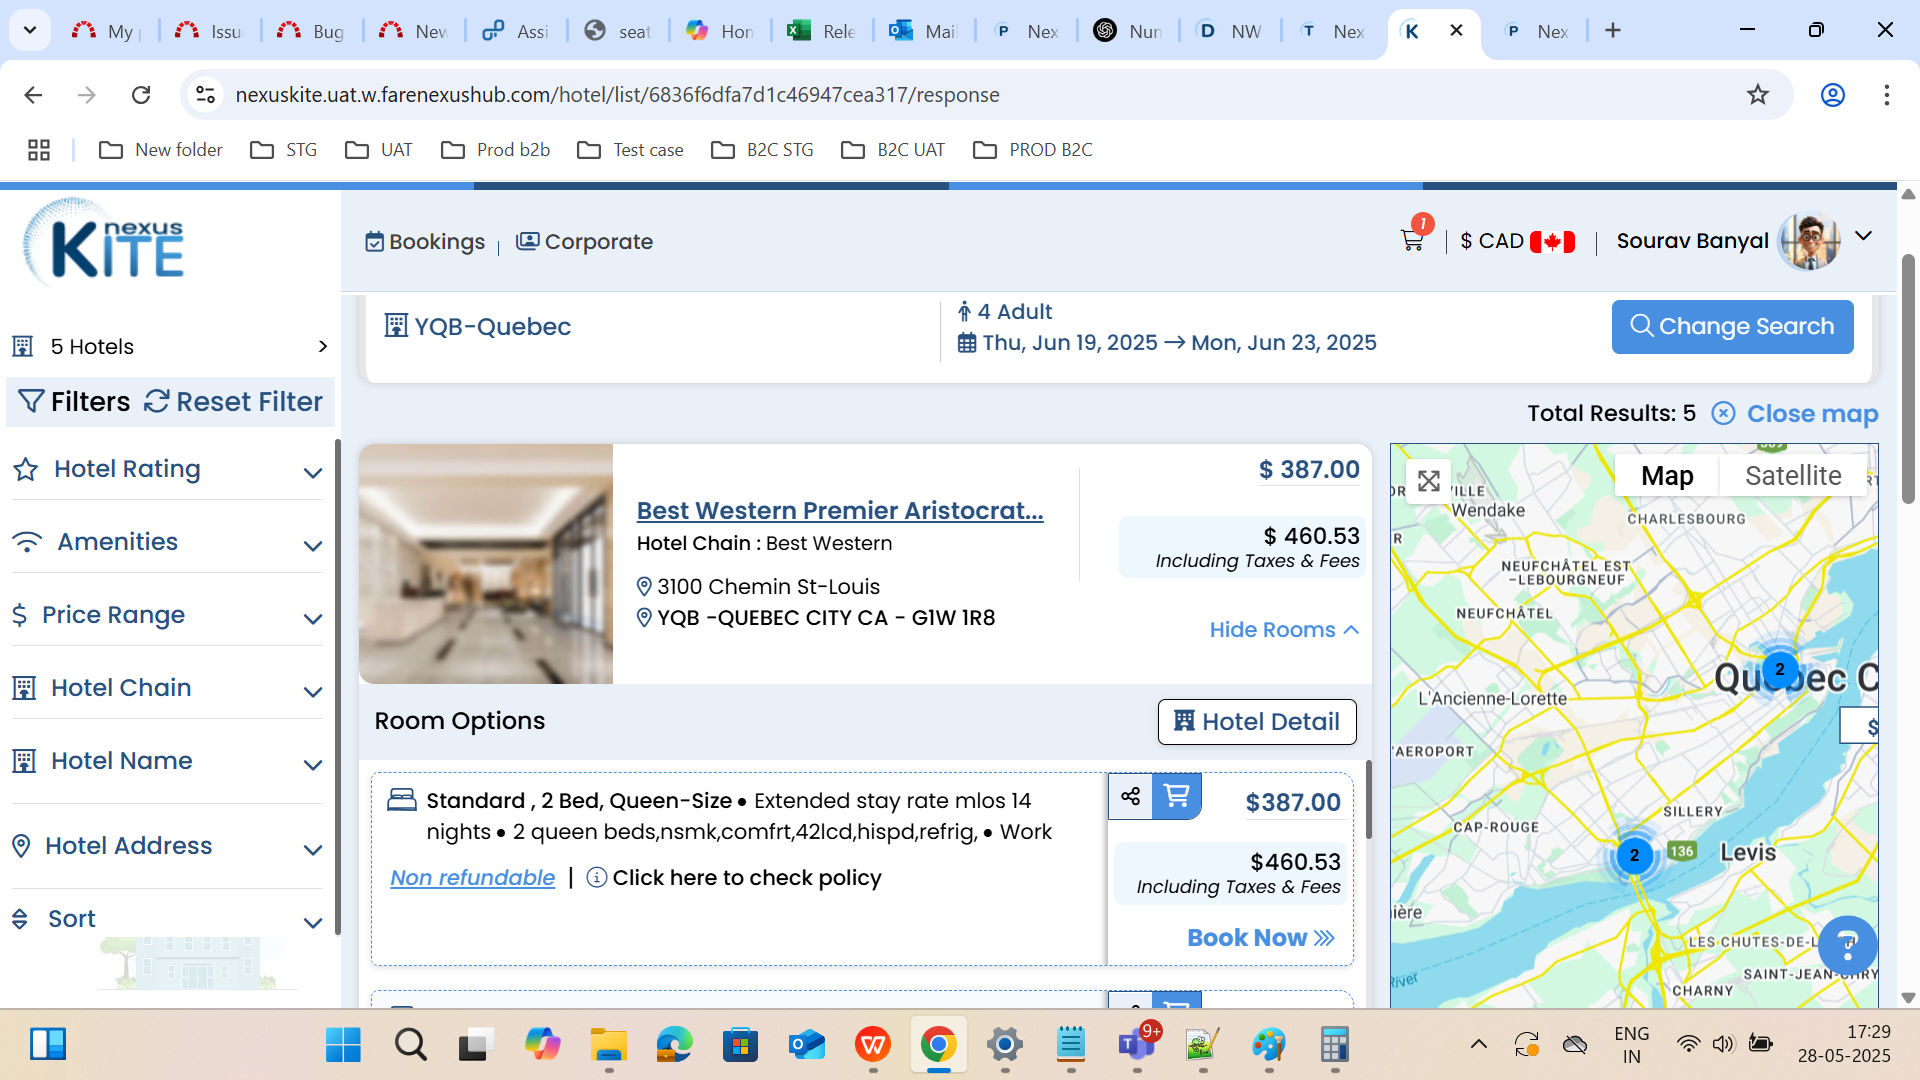This screenshot has height=1080, width=1920.
Task: Click the page vertical scrollbar
Action: (x=1908, y=380)
